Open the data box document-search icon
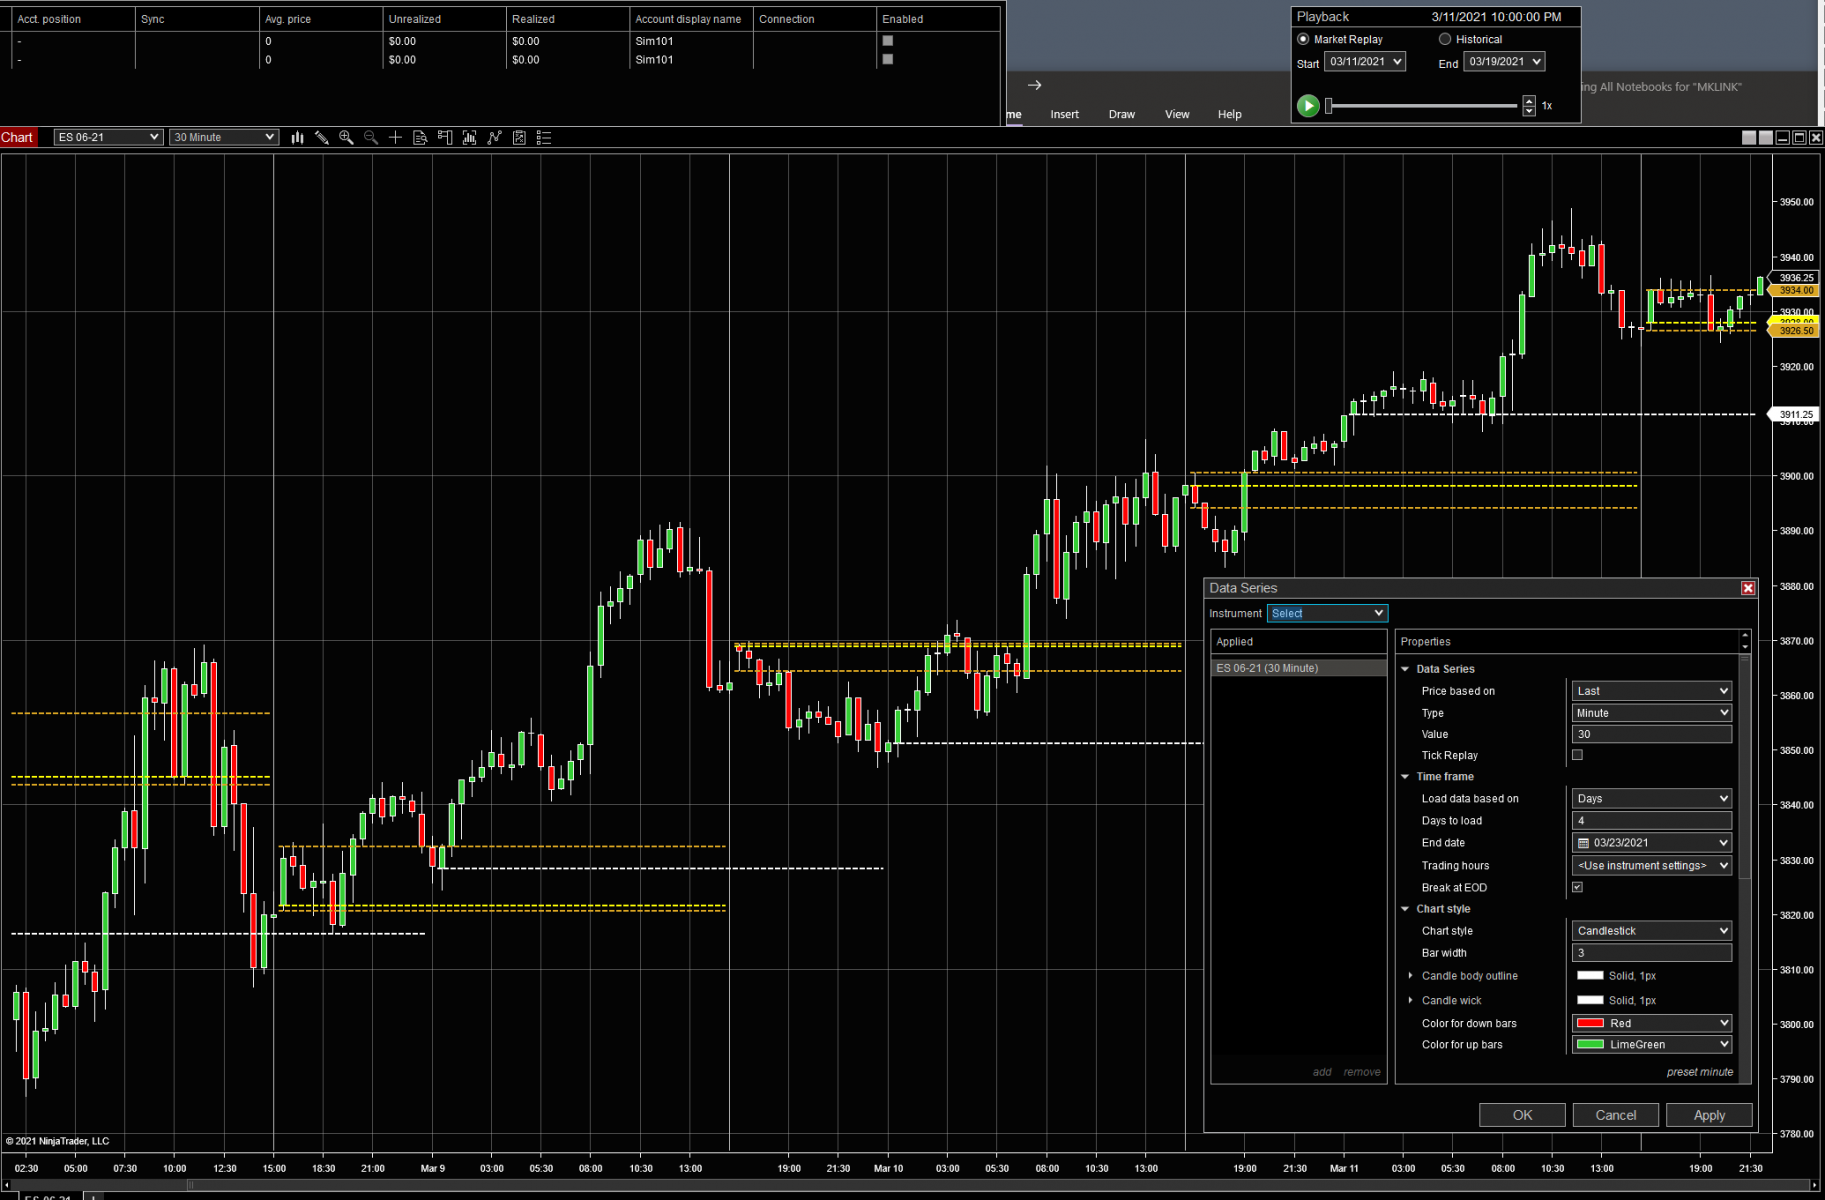1825x1200 pixels. 420,138
